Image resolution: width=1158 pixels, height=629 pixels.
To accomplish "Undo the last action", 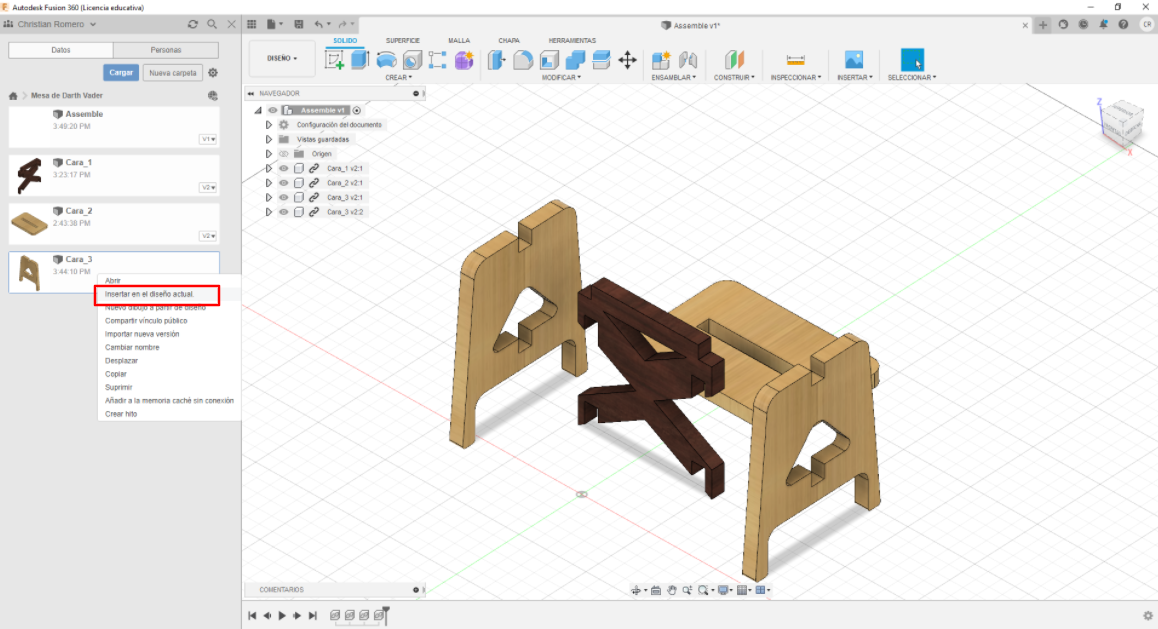I will (318, 24).
